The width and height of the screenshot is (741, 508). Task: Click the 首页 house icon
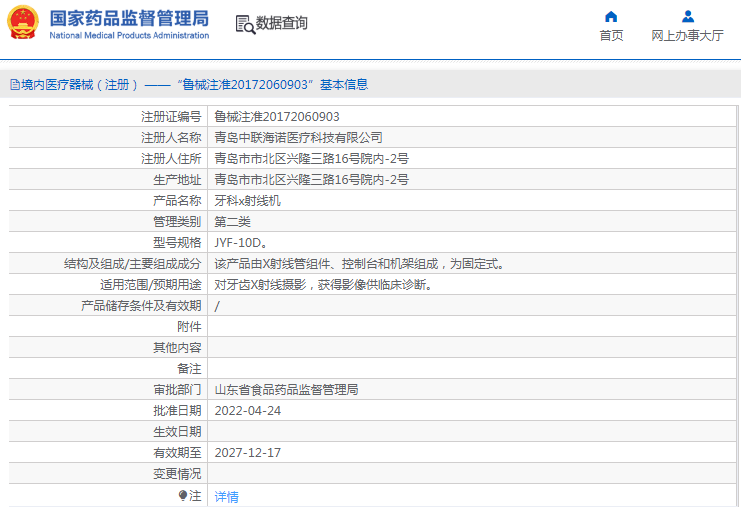[x=611, y=16]
